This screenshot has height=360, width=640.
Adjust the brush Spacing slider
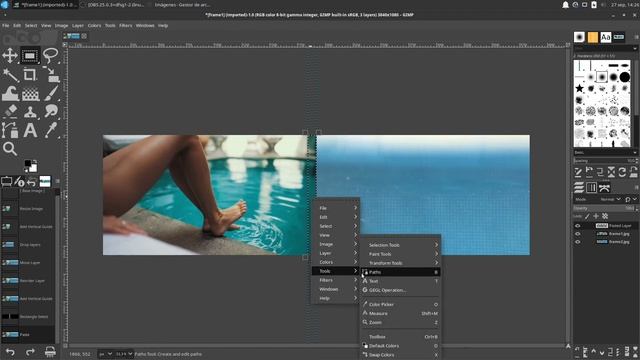tap(605, 160)
